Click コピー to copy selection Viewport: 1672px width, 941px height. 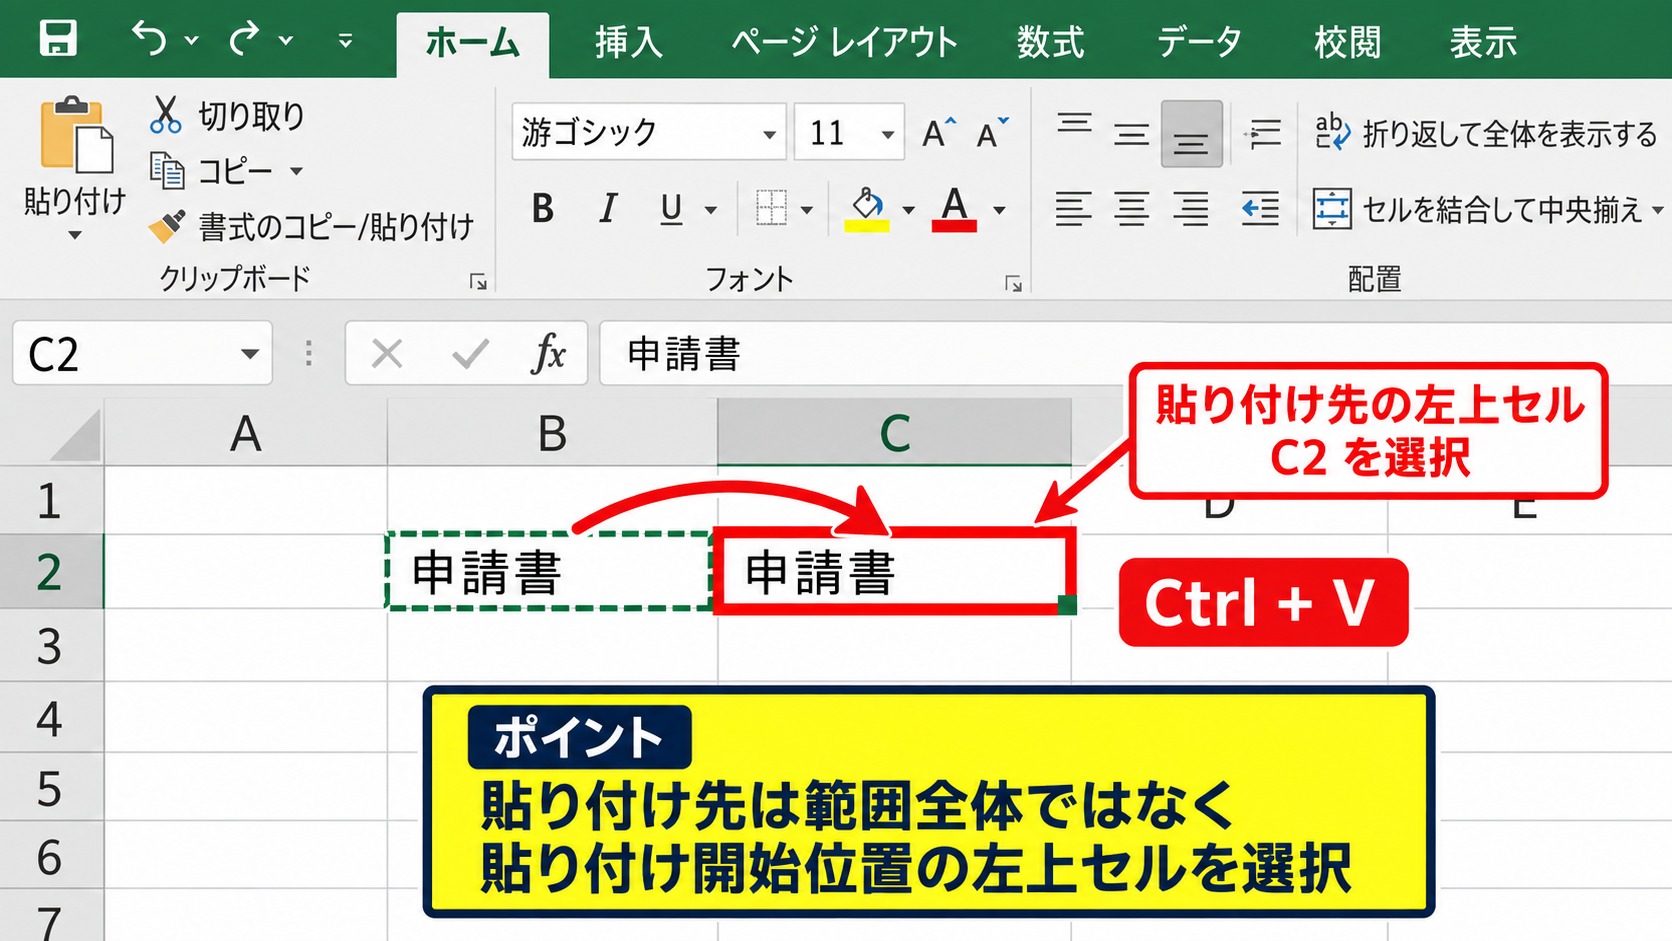pyautogui.click(x=211, y=171)
